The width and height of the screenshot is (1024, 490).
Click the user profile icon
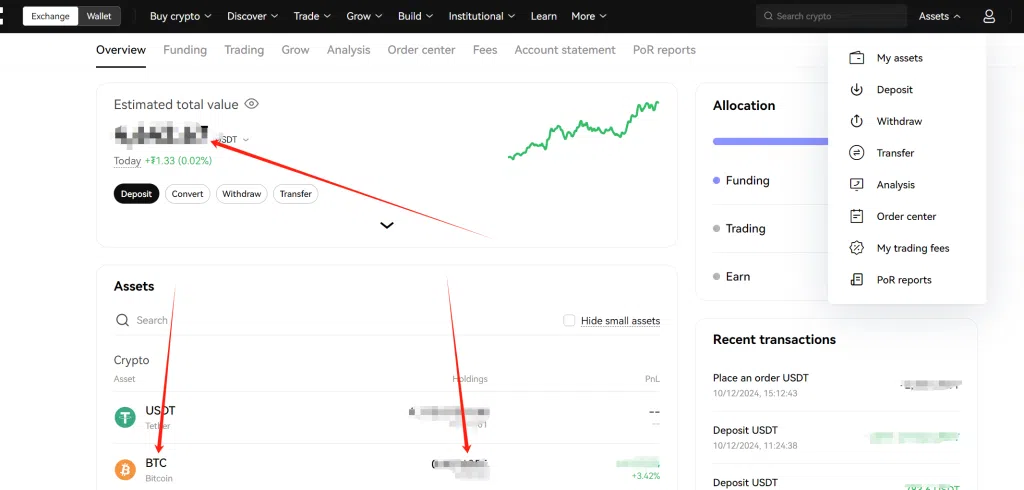pyautogui.click(x=989, y=16)
